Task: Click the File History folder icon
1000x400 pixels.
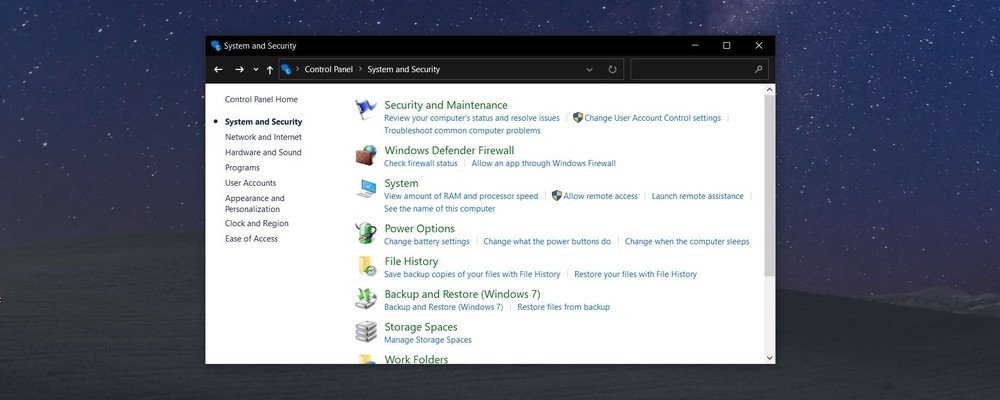Action: pyautogui.click(x=367, y=266)
